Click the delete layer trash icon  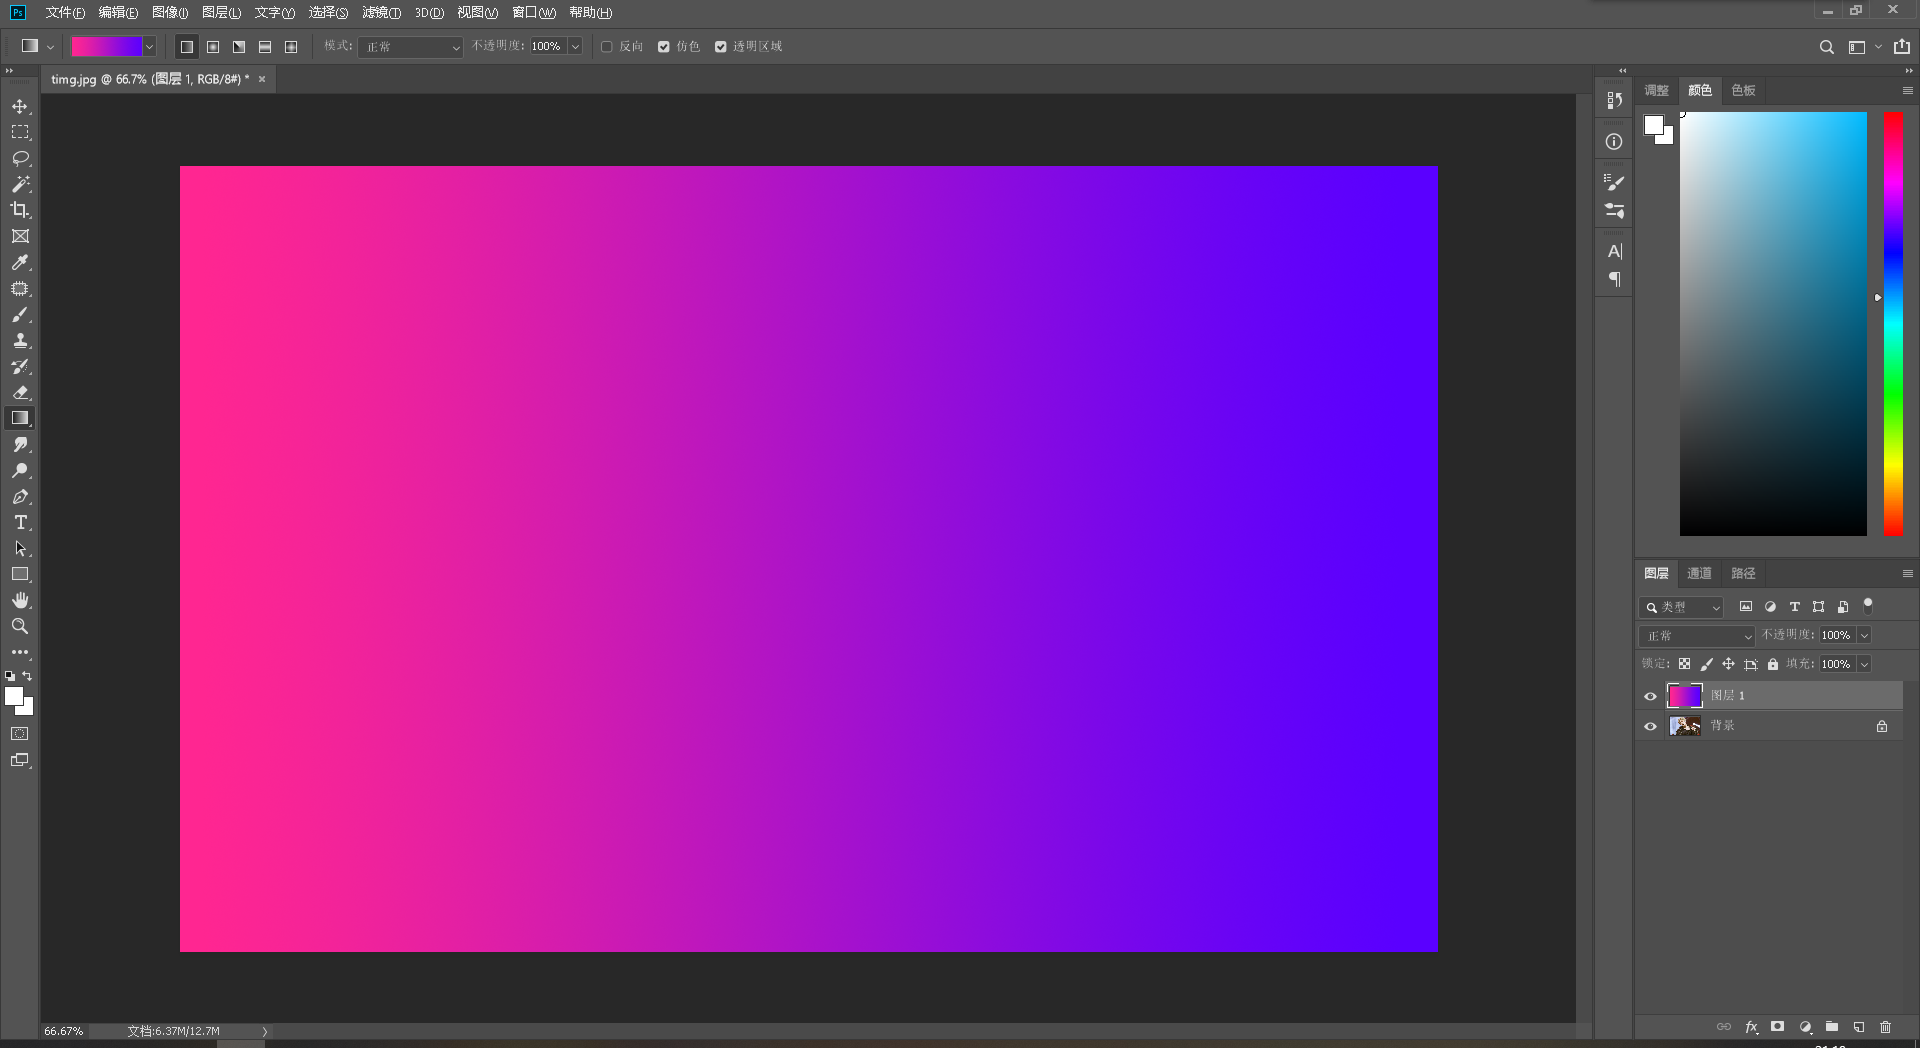tap(1886, 1027)
